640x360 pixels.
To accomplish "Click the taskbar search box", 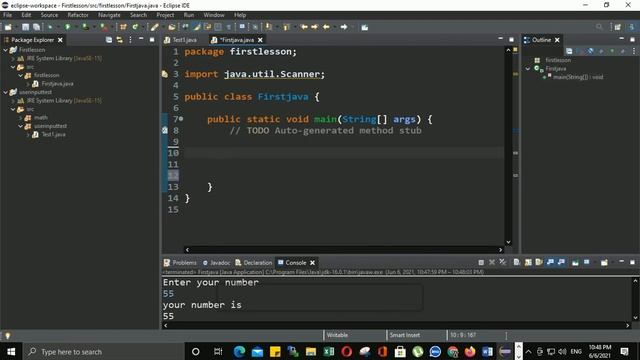I will click(x=104, y=351).
